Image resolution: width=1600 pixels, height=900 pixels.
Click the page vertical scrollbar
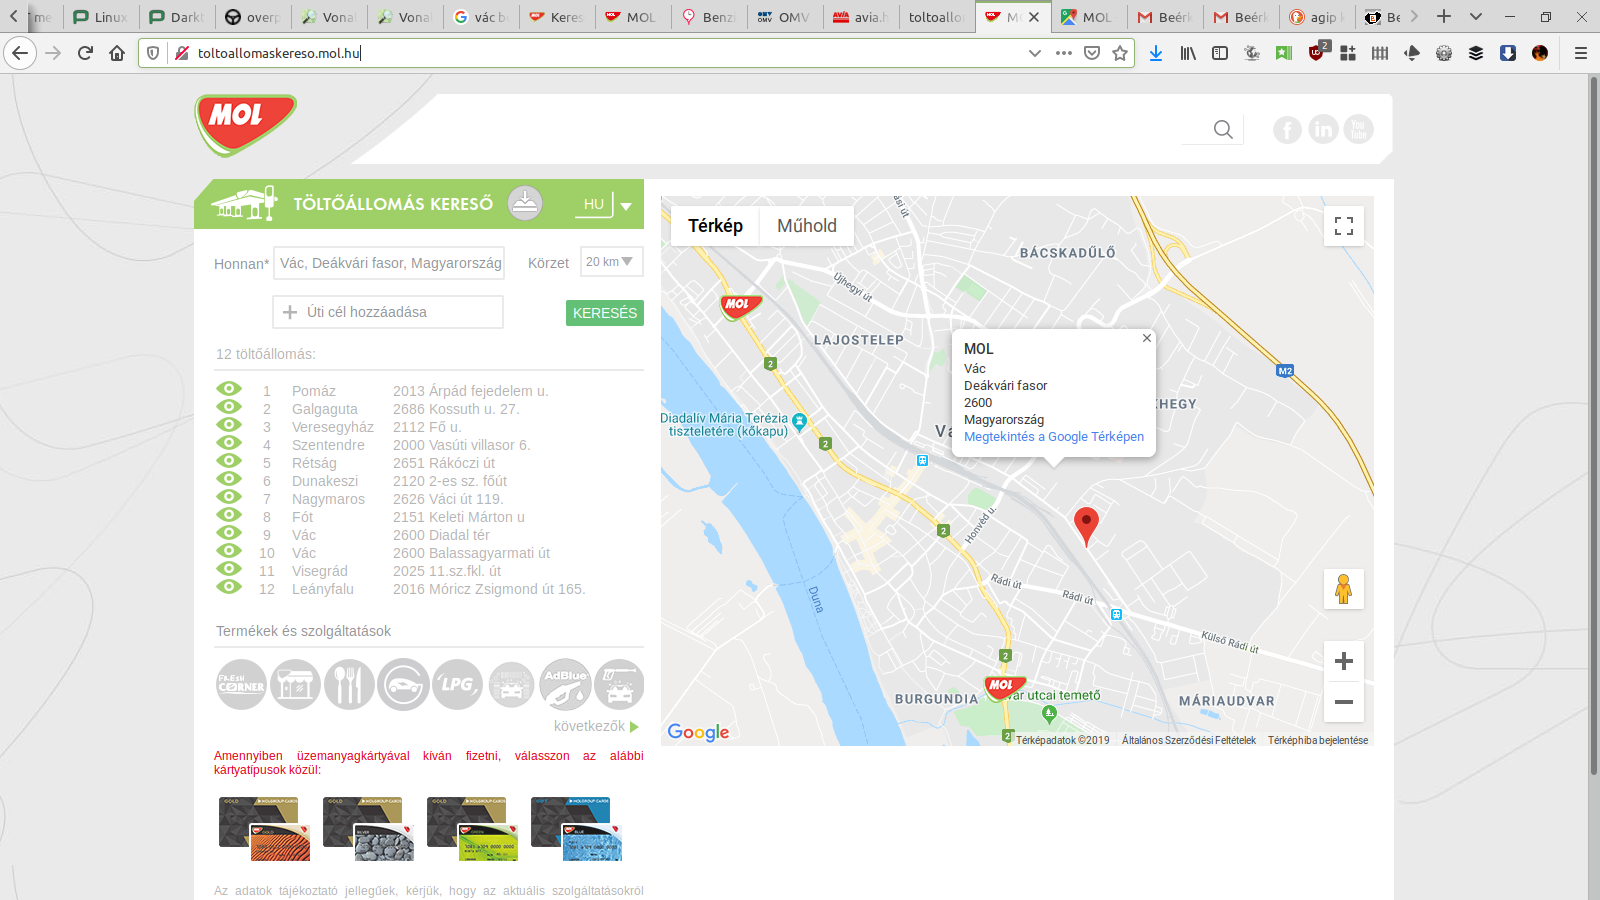(1594, 425)
